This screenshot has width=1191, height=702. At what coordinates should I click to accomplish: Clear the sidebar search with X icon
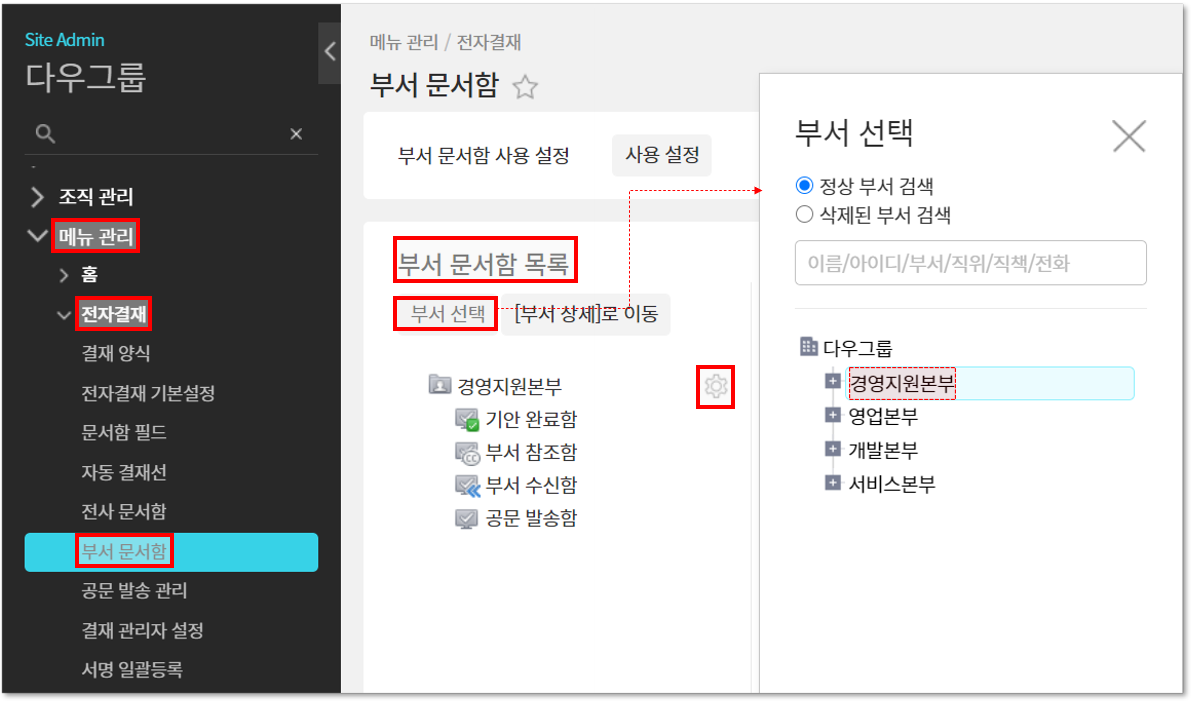point(296,134)
